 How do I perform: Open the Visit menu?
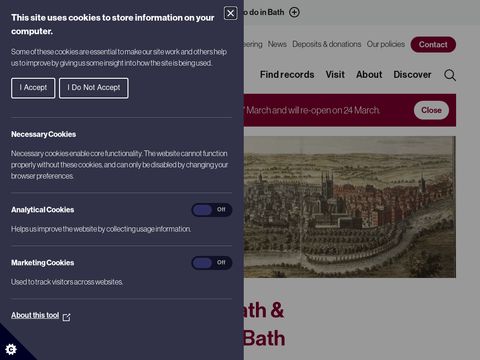[x=335, y=75]
